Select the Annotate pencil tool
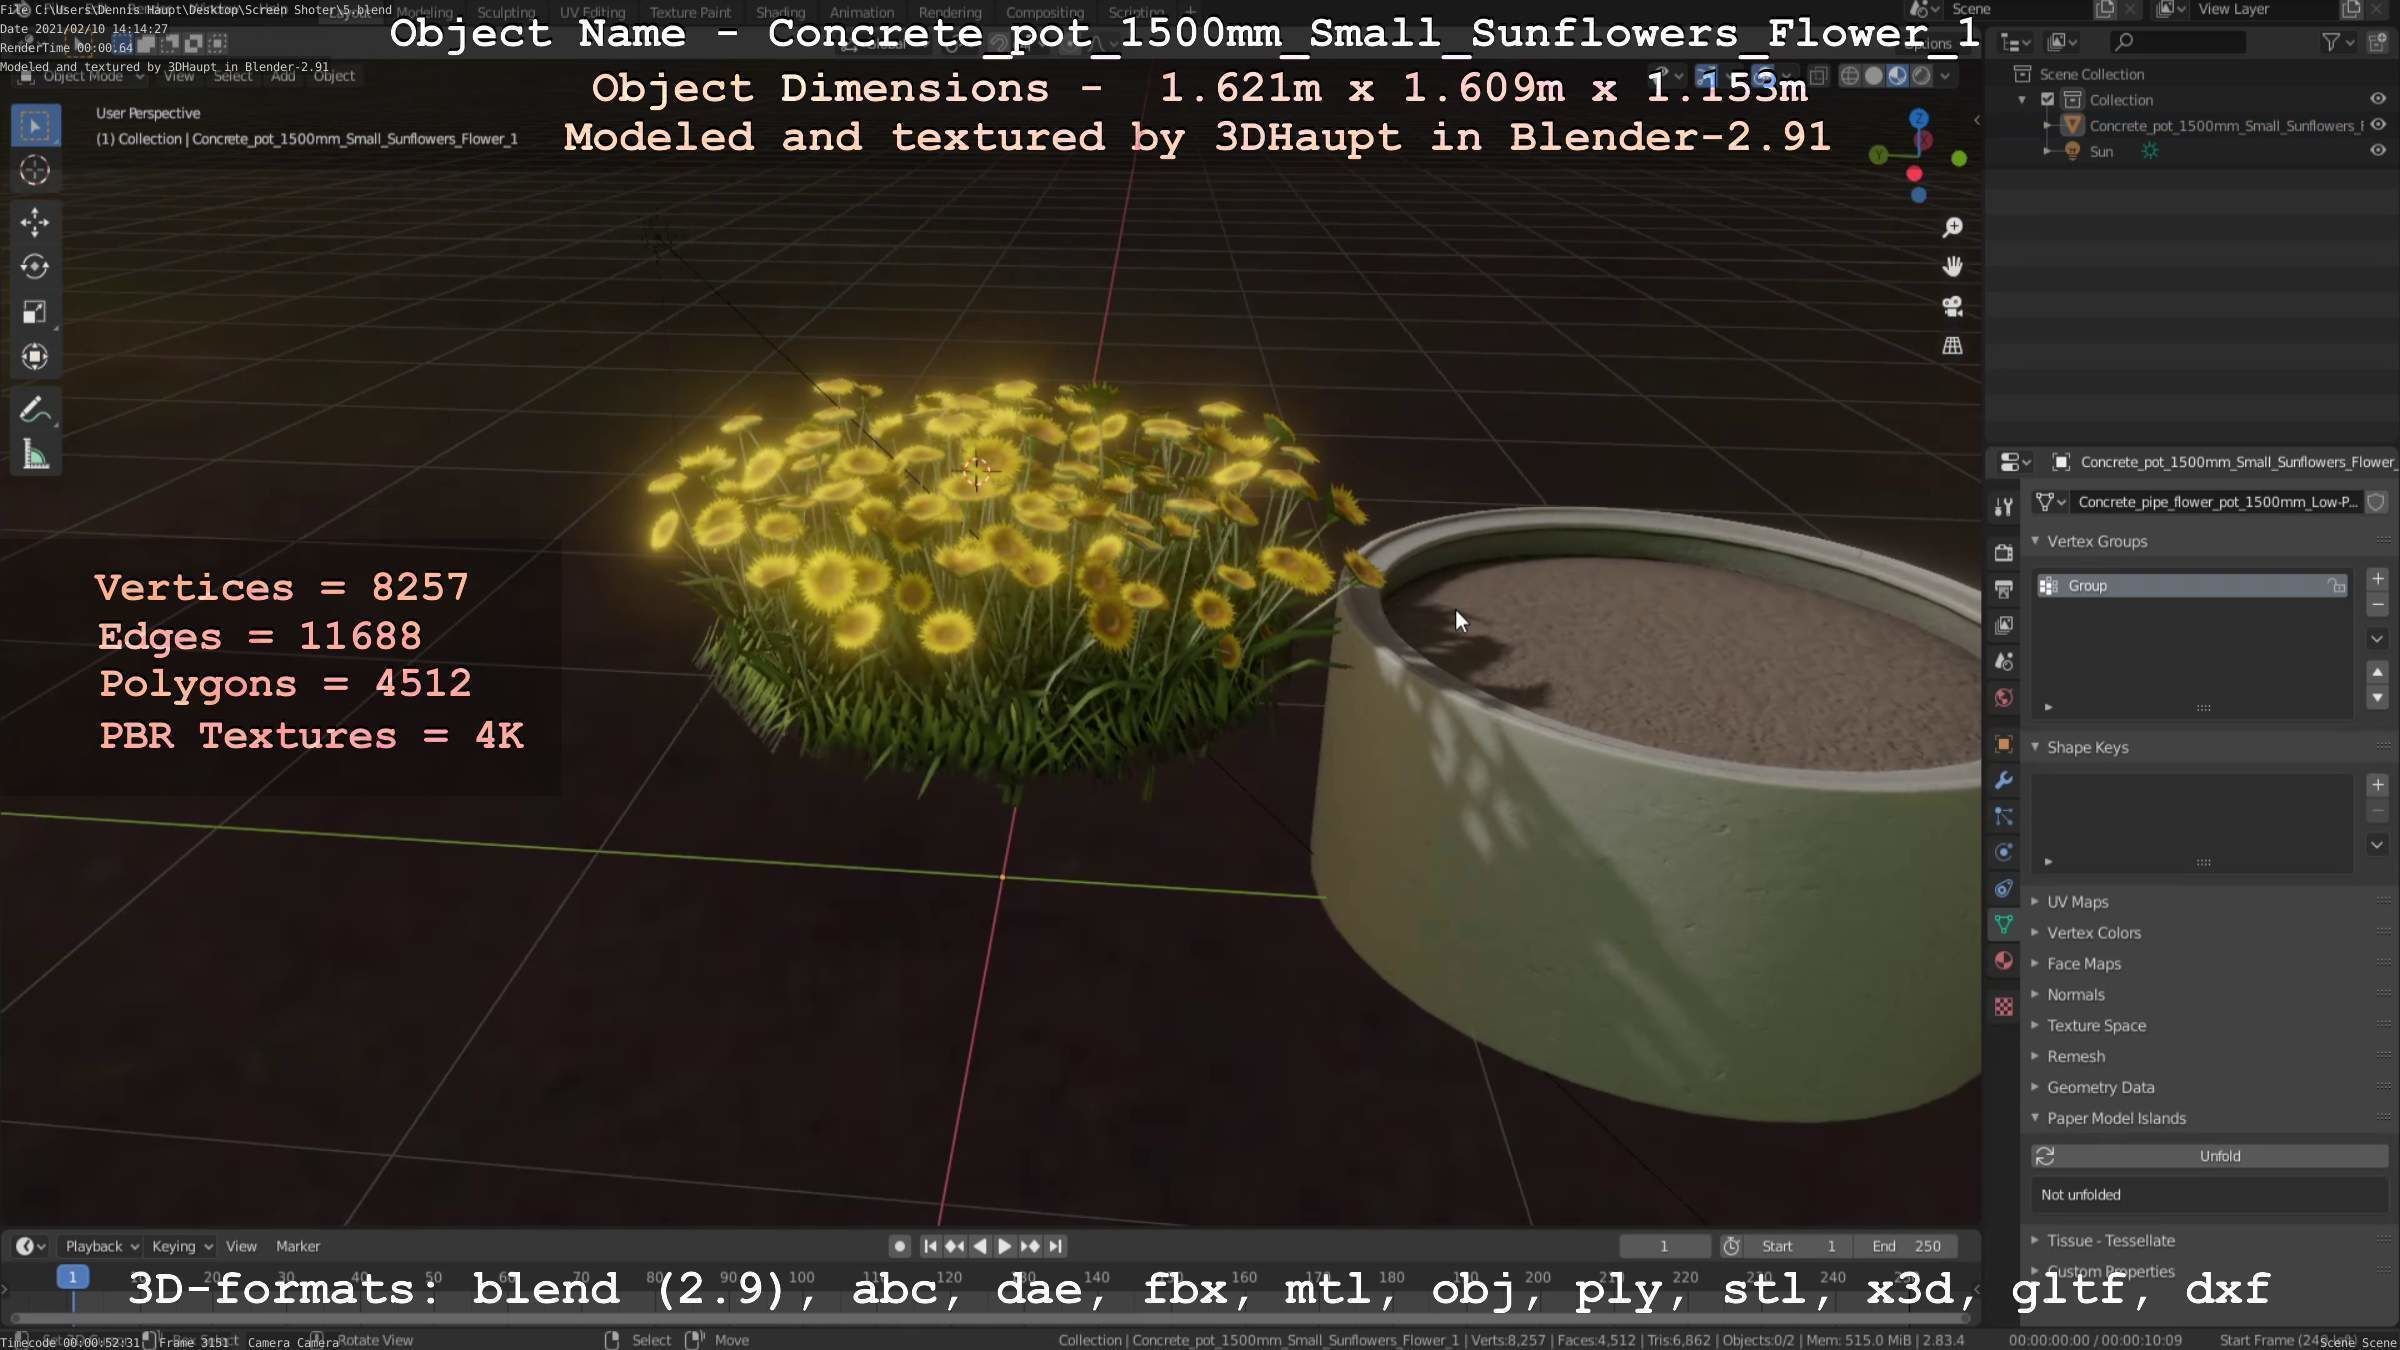The image size is (2400, 1350). (35, 410)
